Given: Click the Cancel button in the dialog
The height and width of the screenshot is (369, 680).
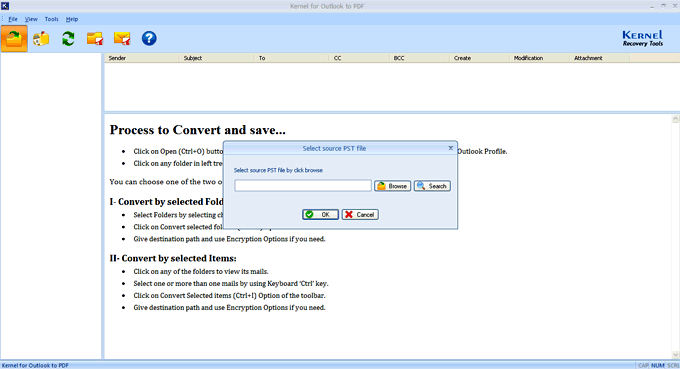Looking at the screenshot, I should click(360, 215).
